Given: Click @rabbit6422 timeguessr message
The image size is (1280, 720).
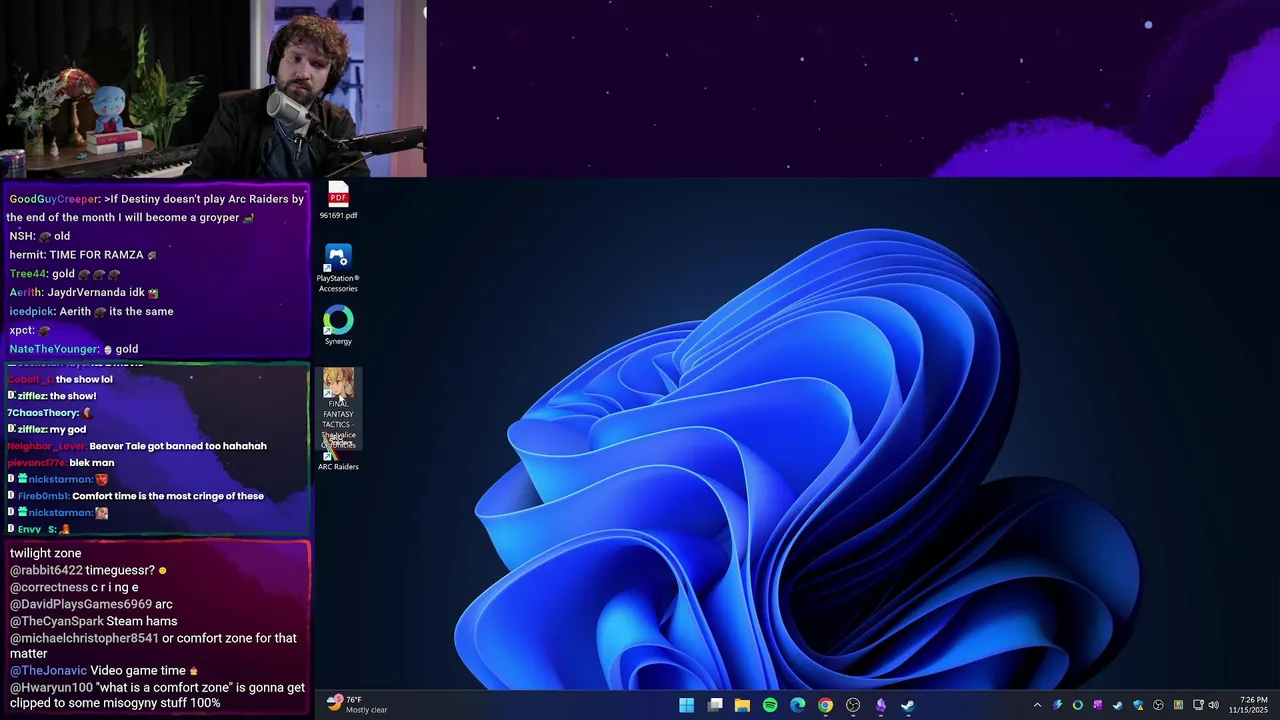Looking at the screenshot, I should (x=88, y=570).
